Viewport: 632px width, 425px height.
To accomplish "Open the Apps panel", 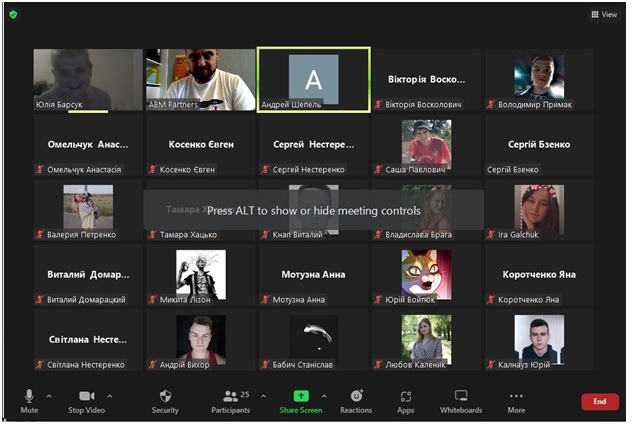I will [x=405, y=401].
